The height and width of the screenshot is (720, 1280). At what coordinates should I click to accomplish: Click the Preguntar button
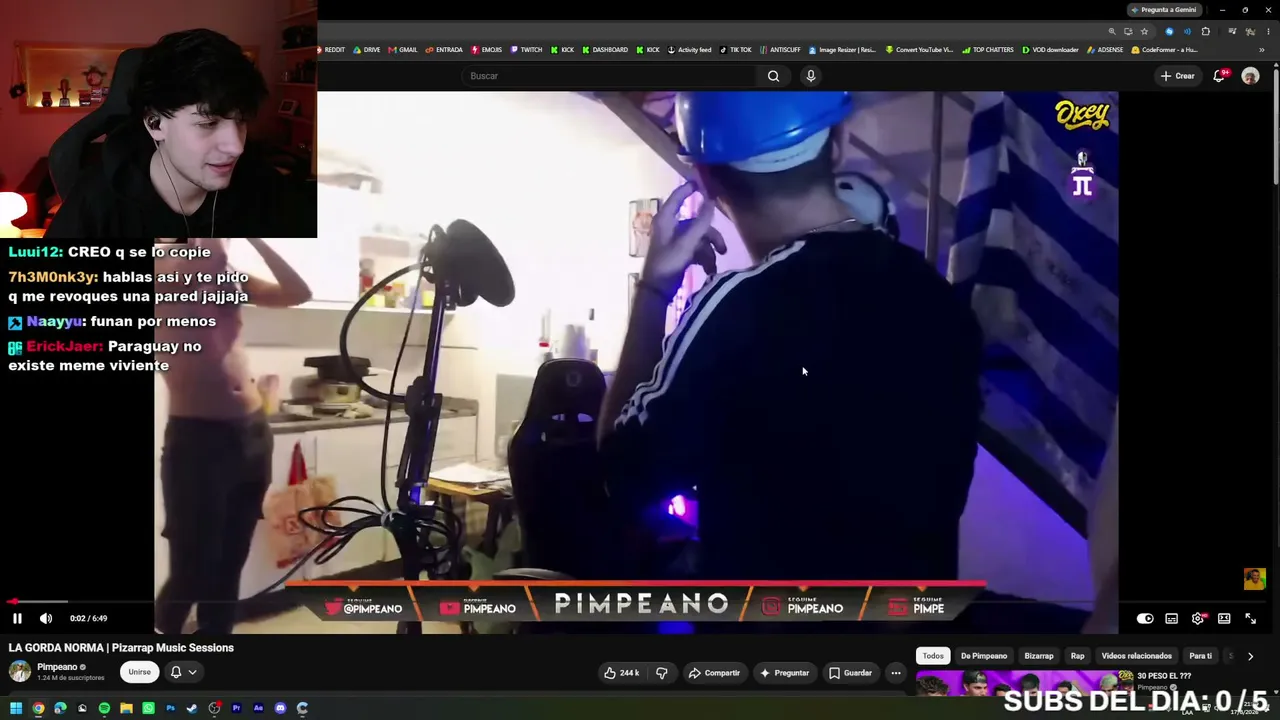click(784, 673)
